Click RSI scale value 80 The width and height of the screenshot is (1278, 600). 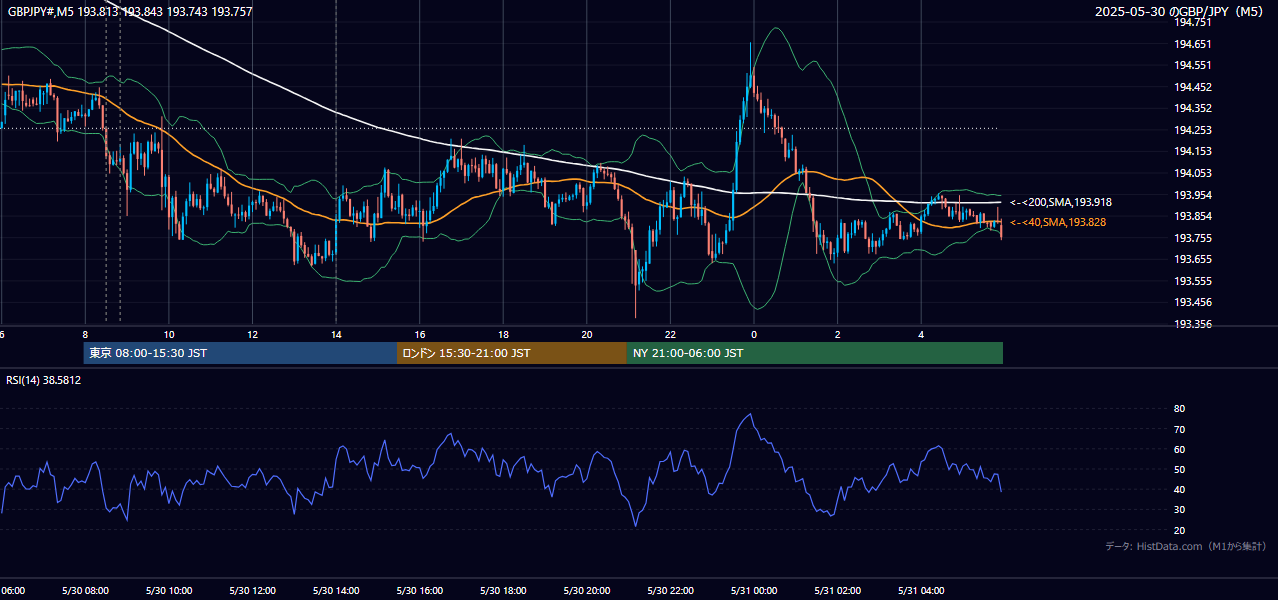pyautogui.click(x=1179, y=409)
